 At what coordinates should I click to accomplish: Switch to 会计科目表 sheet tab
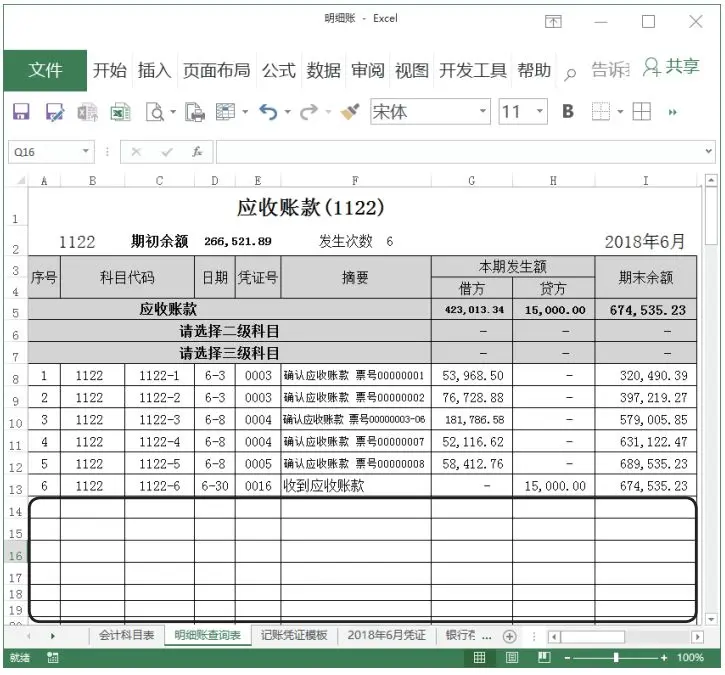pyautogui.click(x=126, y=636)
